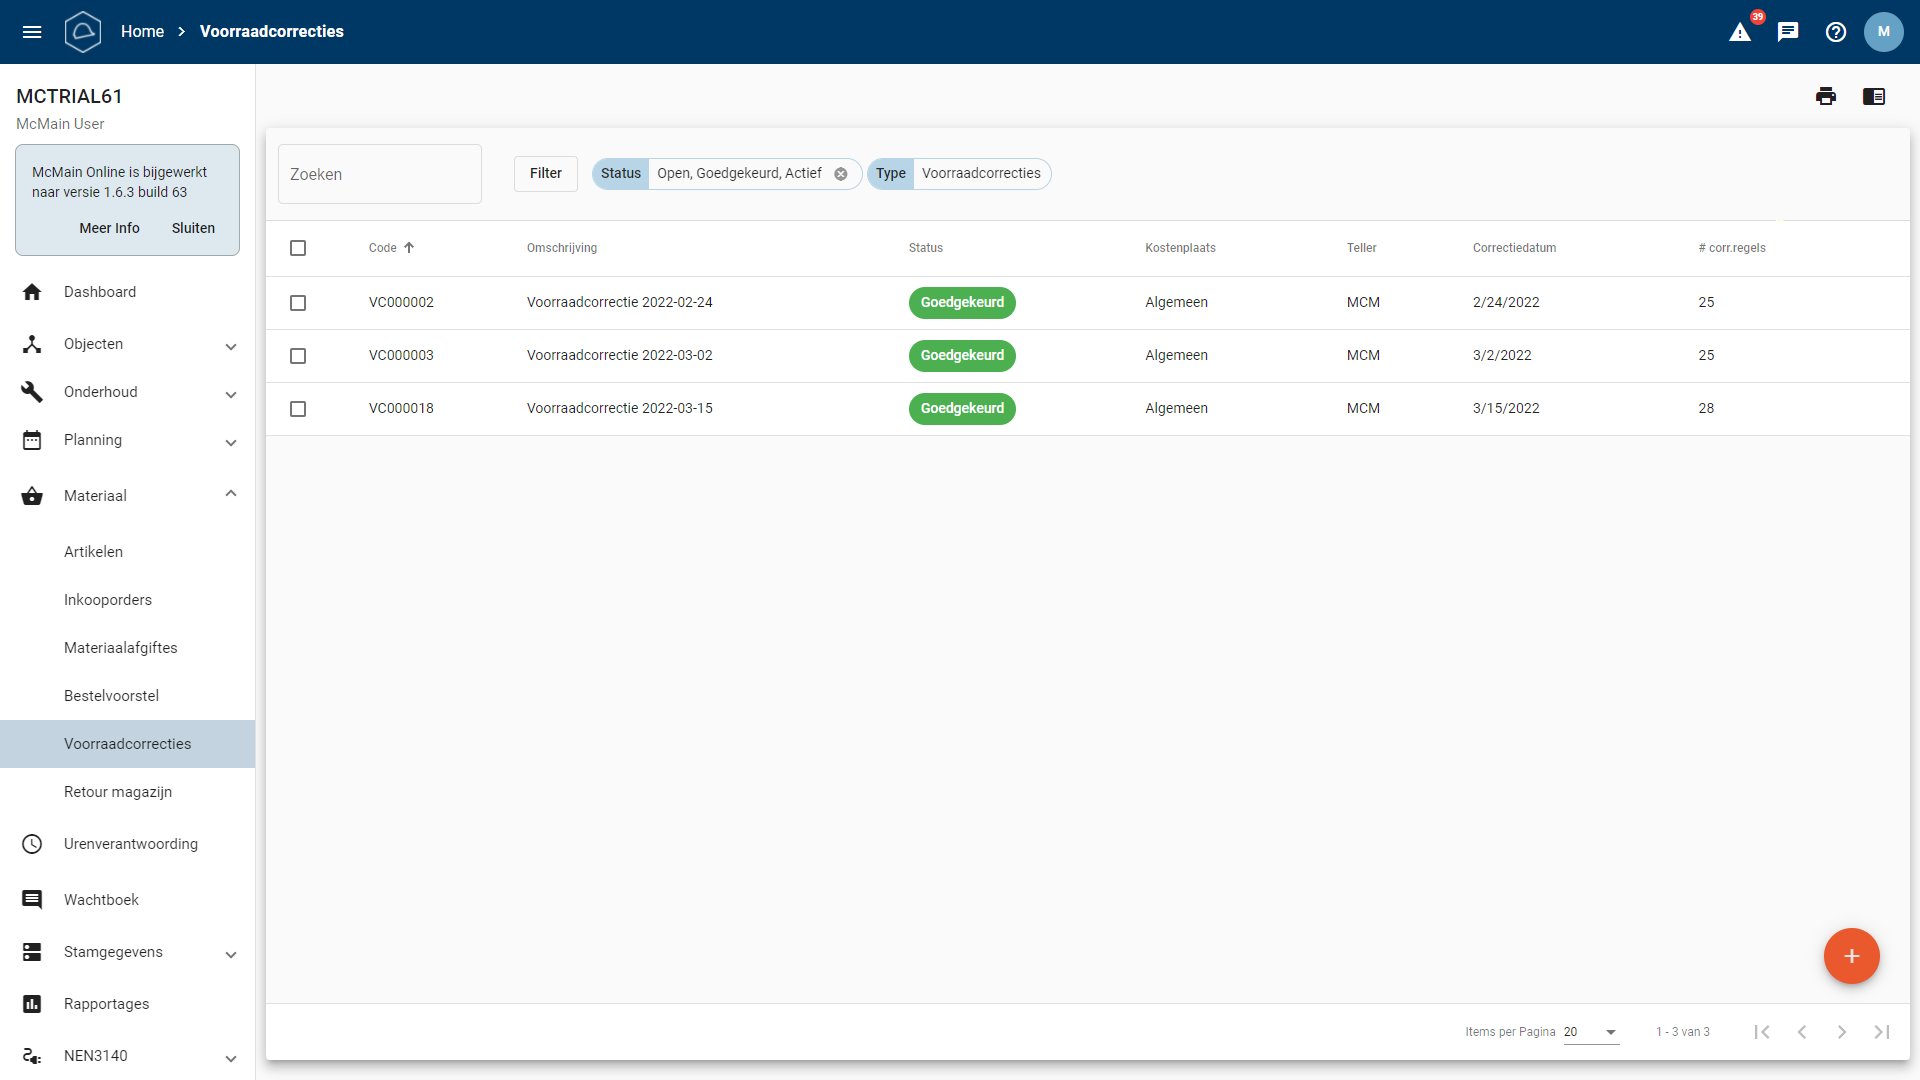The height and width of the screenshot is (1080, 1920).
Task: Open Retour magazijn menu item
Action: click(118, 792)
